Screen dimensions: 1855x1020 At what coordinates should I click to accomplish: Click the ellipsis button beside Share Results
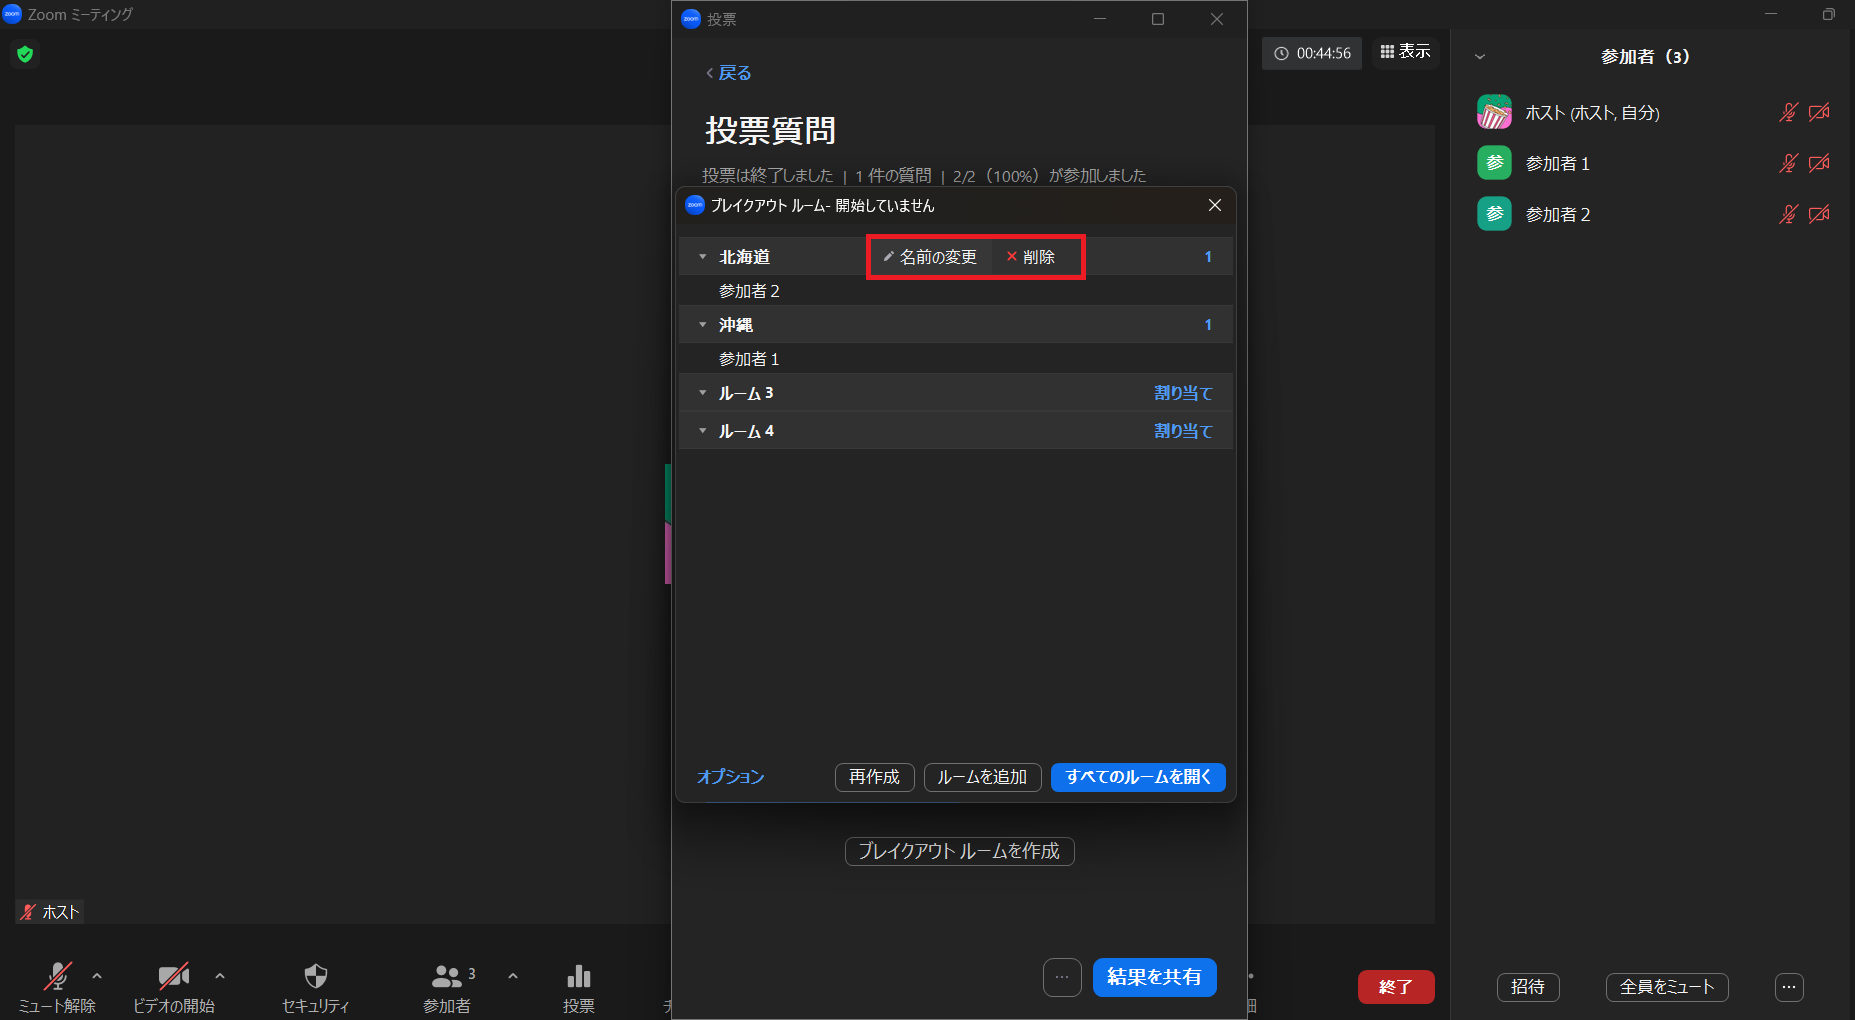(x=1062, y=977)
